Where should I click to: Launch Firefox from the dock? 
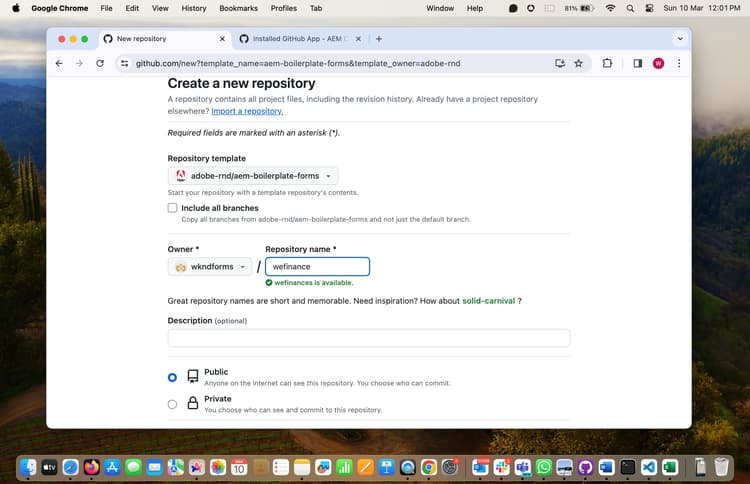(x=91, y=467)
